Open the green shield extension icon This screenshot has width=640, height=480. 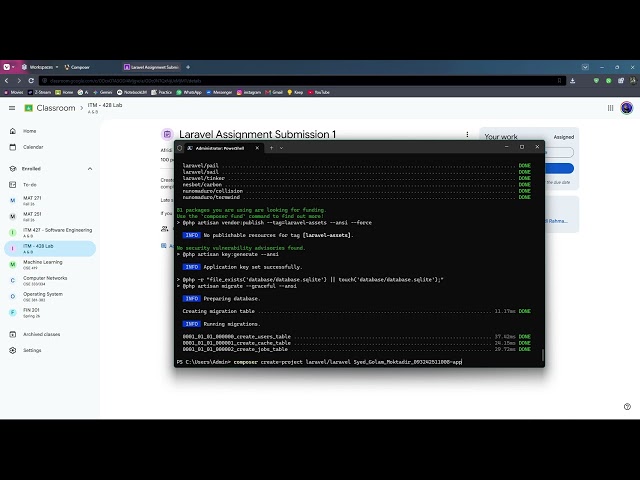pos(596,81)
